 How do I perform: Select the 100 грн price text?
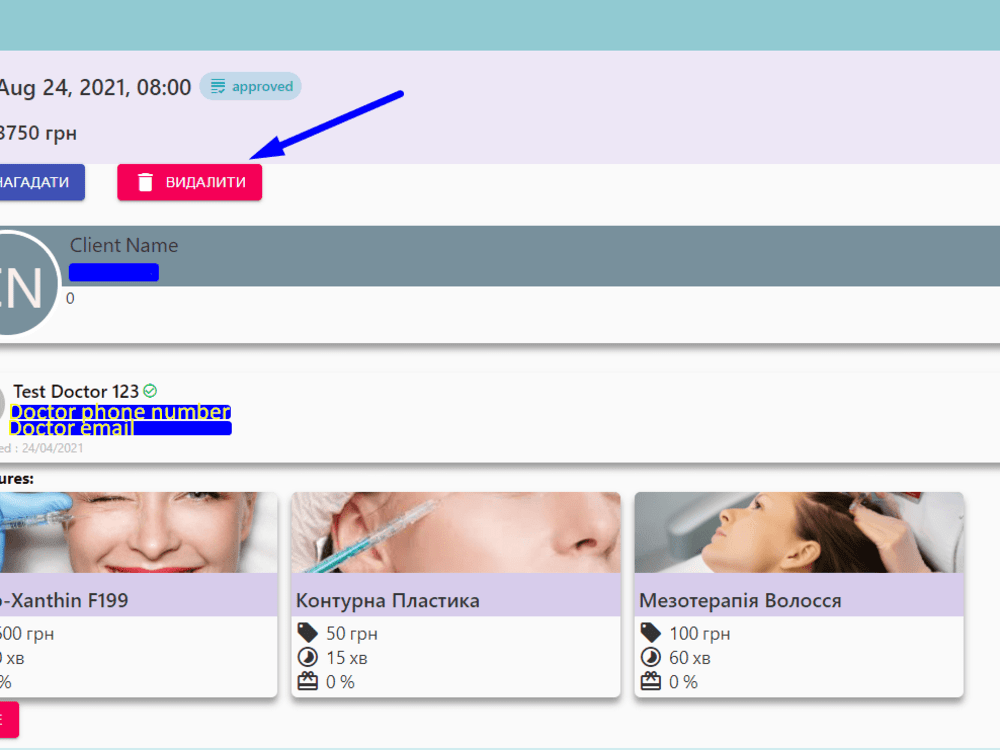(x=700, y=633)
